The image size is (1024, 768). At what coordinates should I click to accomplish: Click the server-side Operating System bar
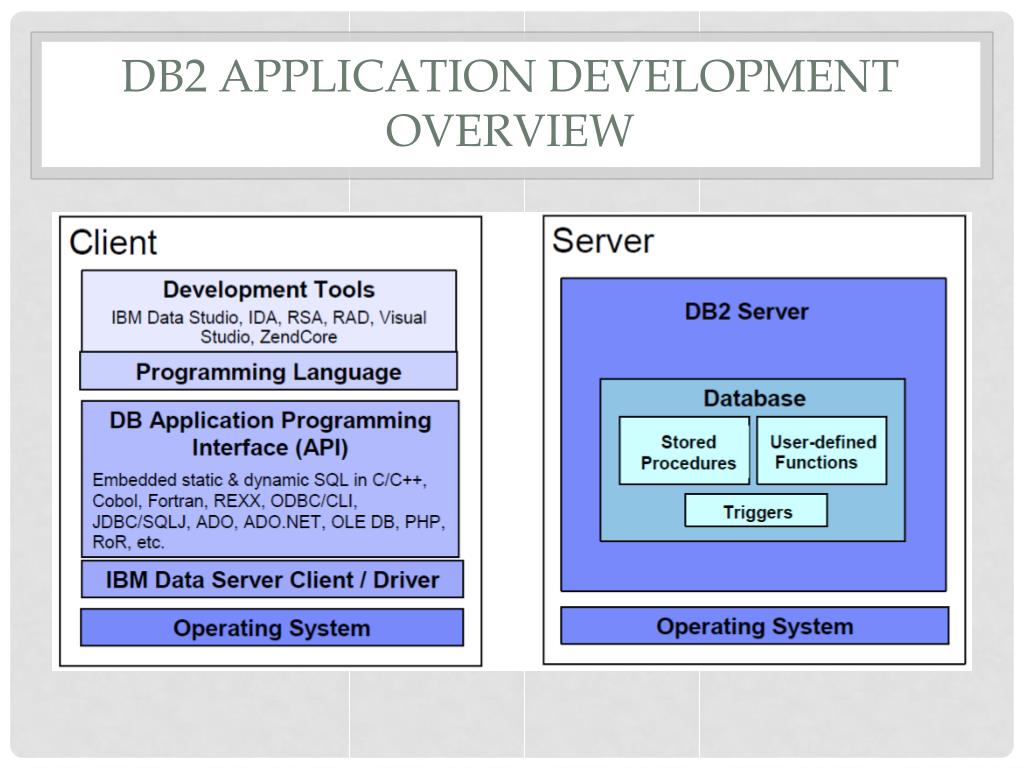pyautogui.click(x=756, y=626)
